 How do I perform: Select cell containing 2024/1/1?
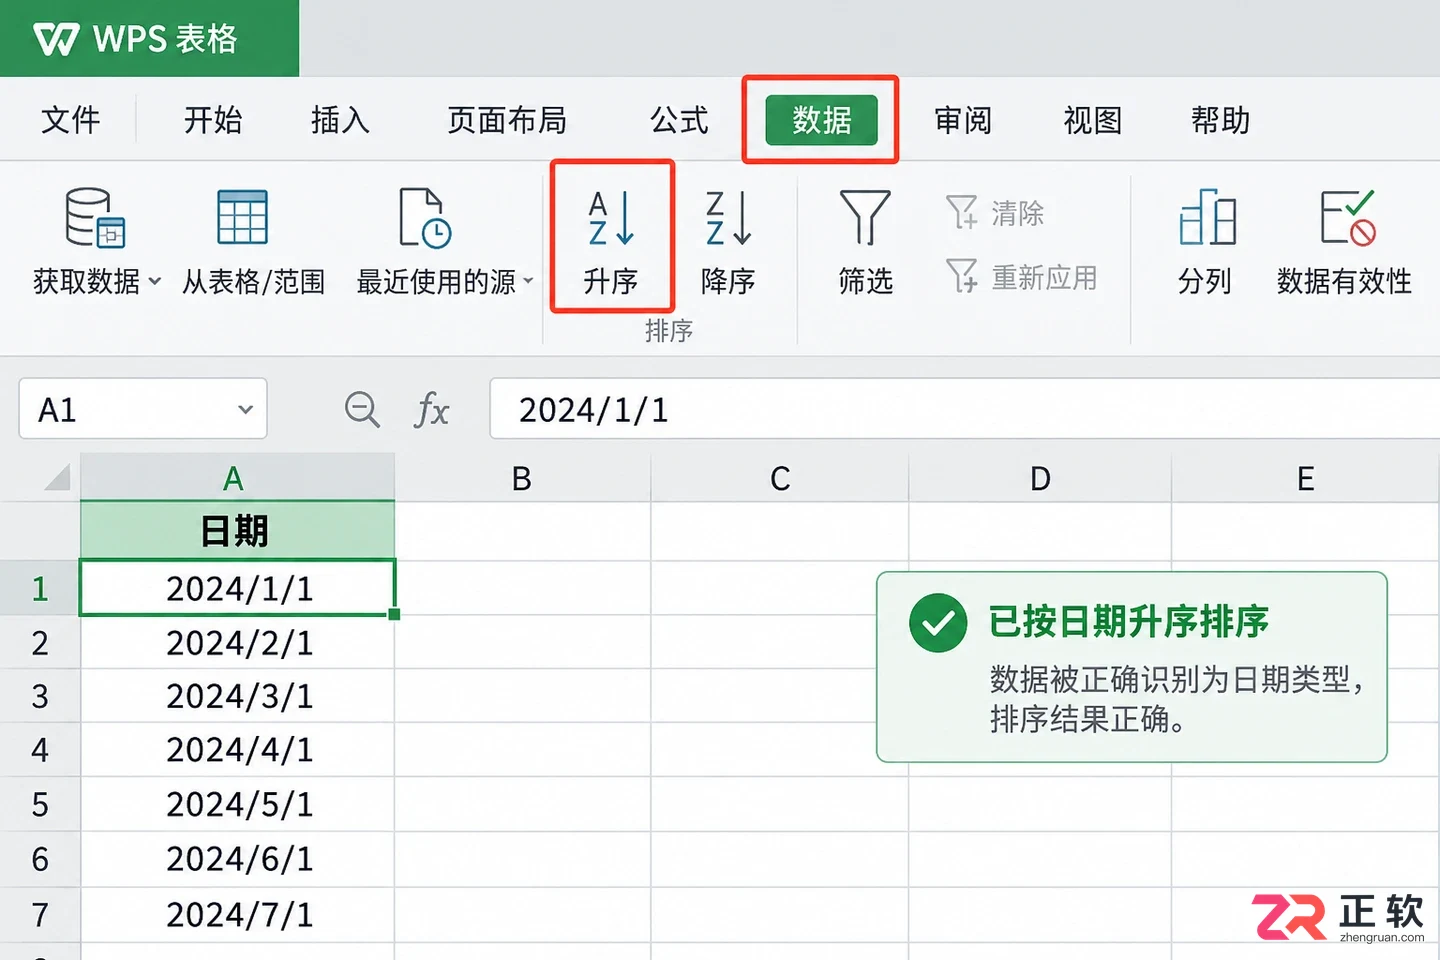point(238,588)
